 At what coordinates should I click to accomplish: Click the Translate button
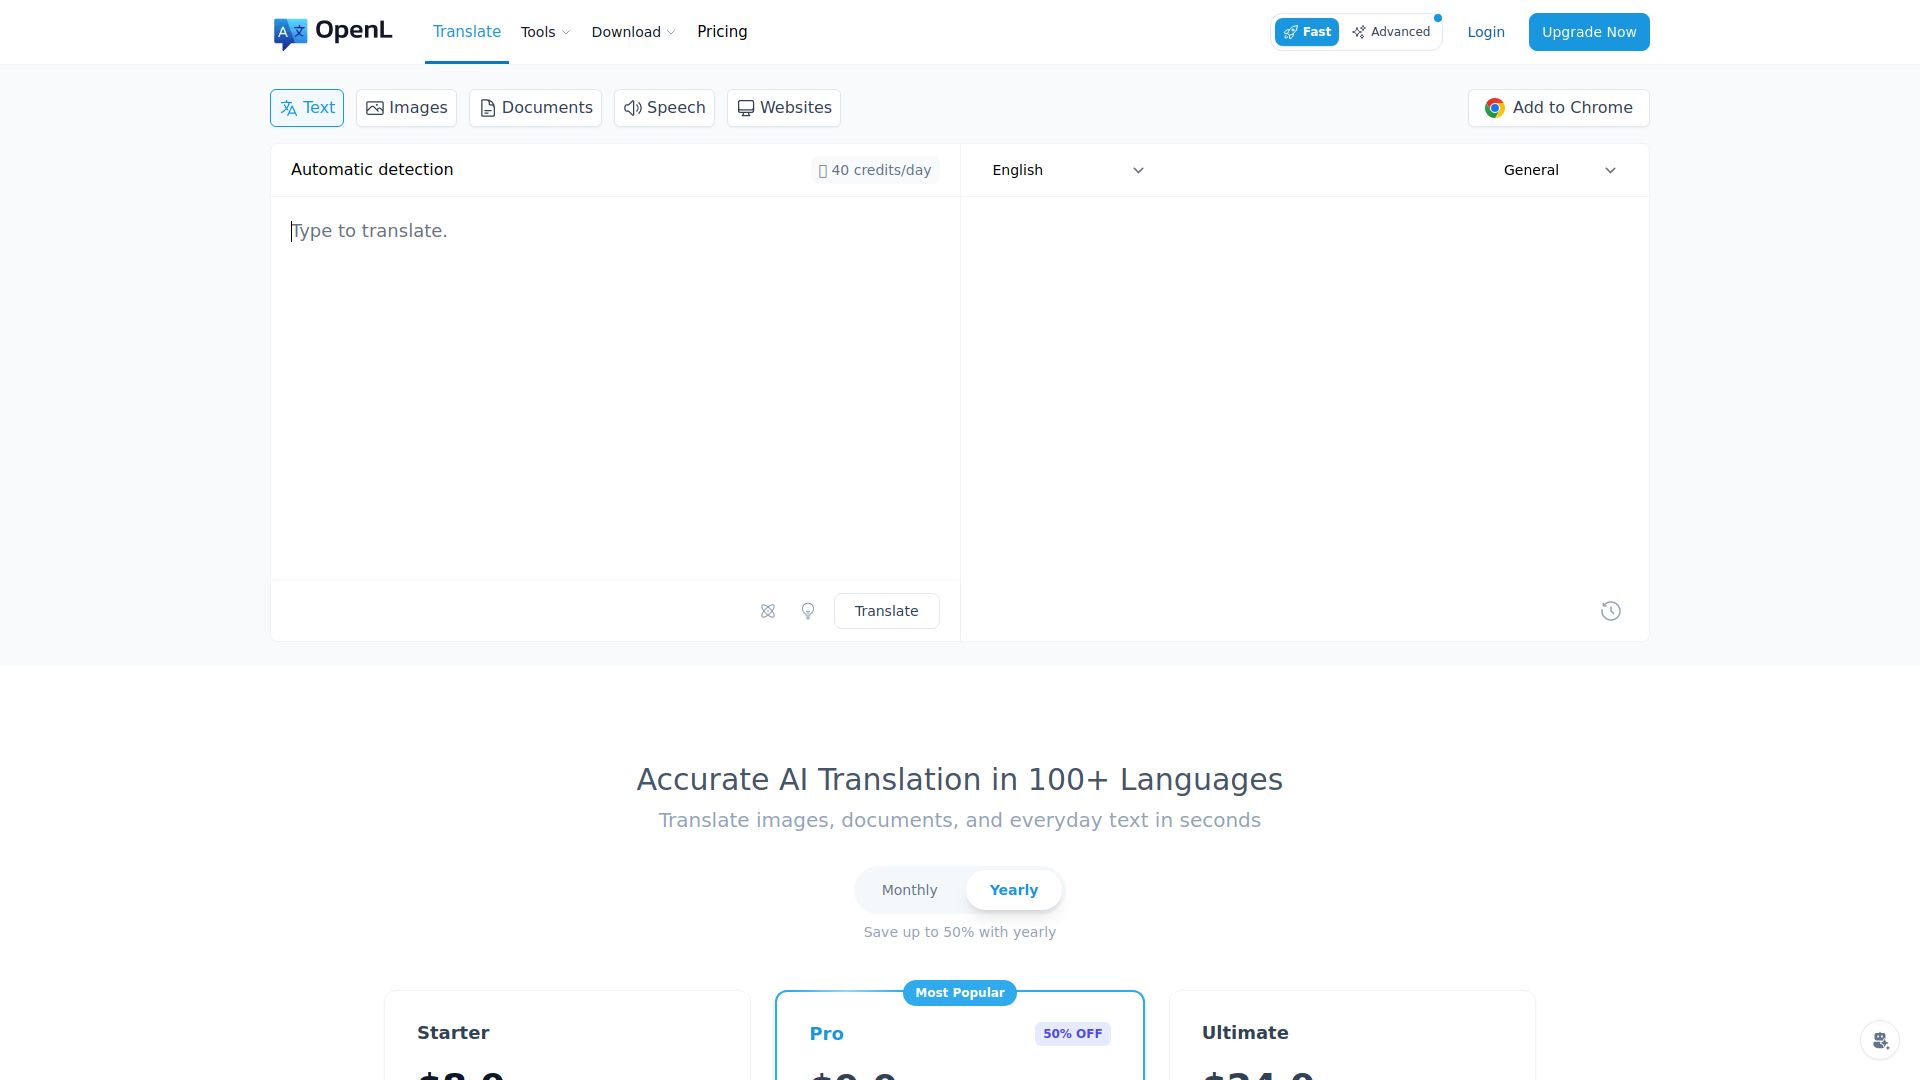887,611
